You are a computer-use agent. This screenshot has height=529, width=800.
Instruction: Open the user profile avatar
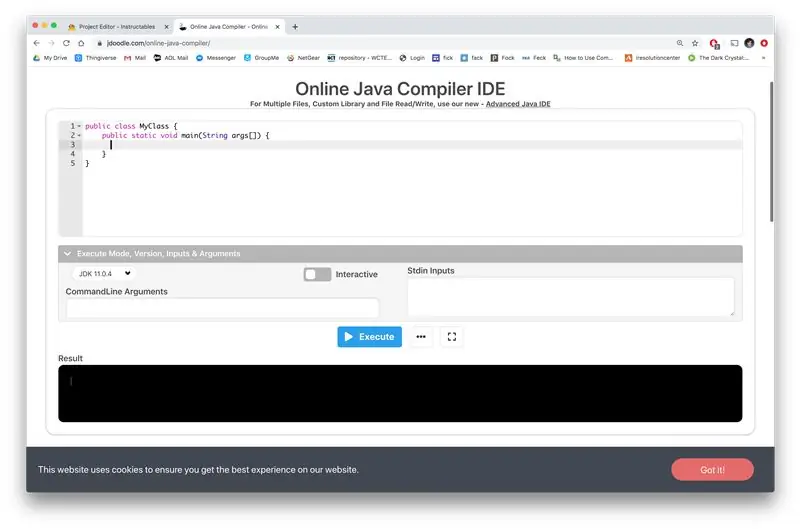749,43
